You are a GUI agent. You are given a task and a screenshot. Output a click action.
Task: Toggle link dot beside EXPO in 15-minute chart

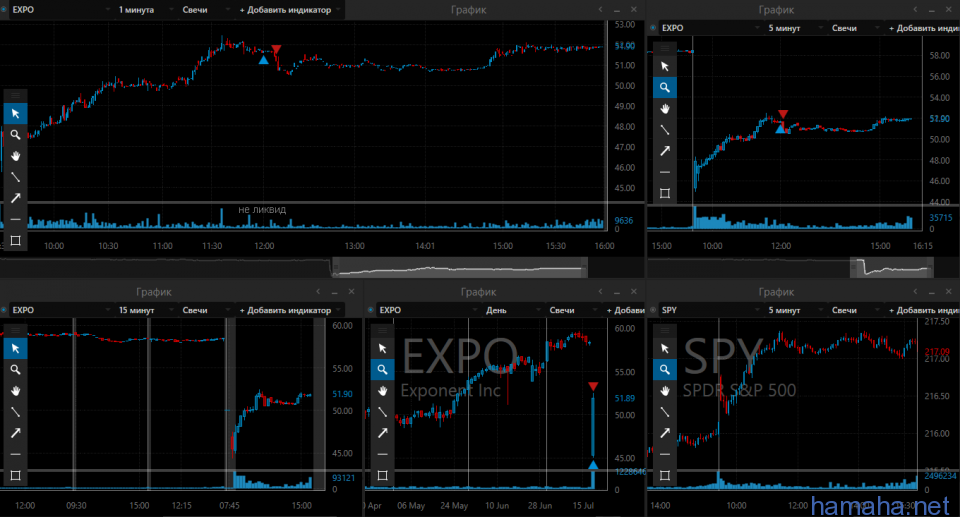4,310
